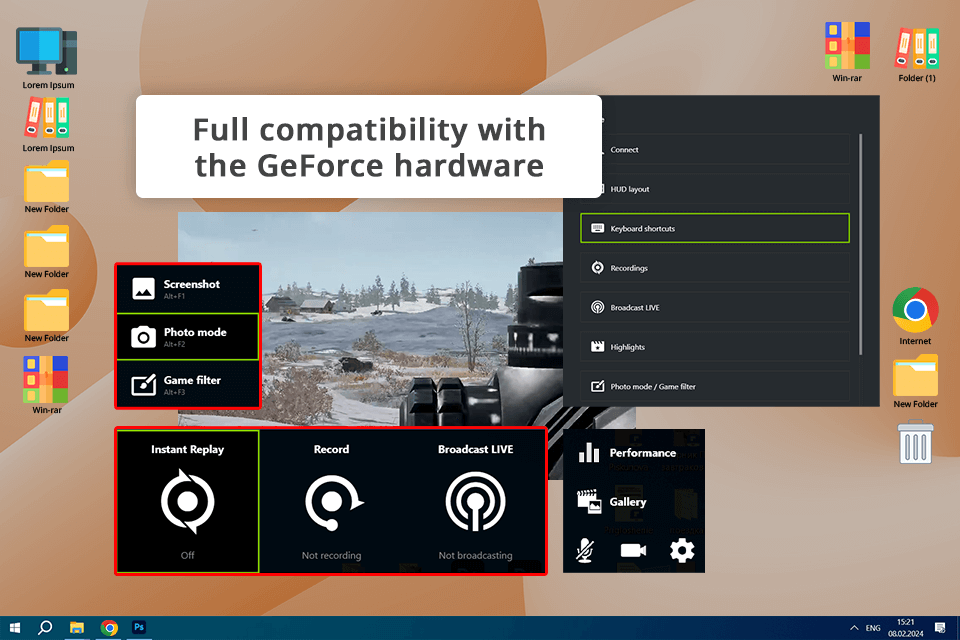Image resolution: width=960 pixels, height=640 pixels.
Task: Open the notification center icon
Action: pos(940,628)
